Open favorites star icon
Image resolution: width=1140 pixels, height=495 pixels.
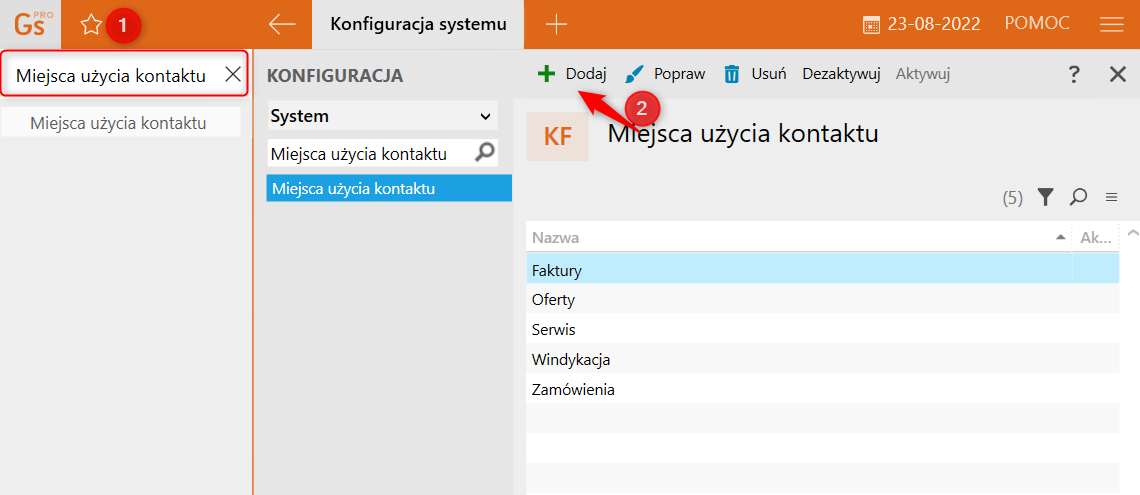tap(91, 25)
